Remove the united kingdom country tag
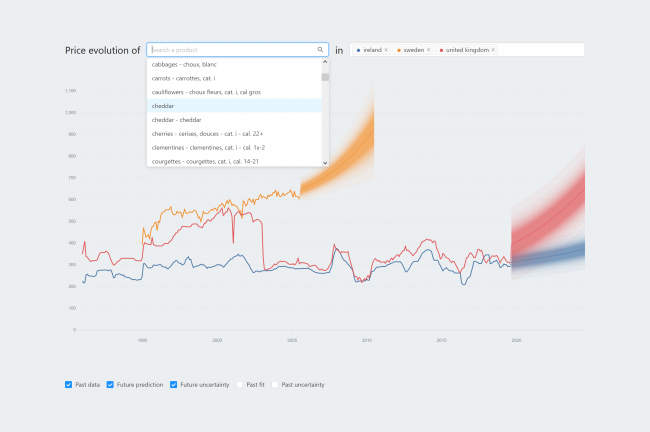Viewport: 650px width, 432px height. point(493,49)
